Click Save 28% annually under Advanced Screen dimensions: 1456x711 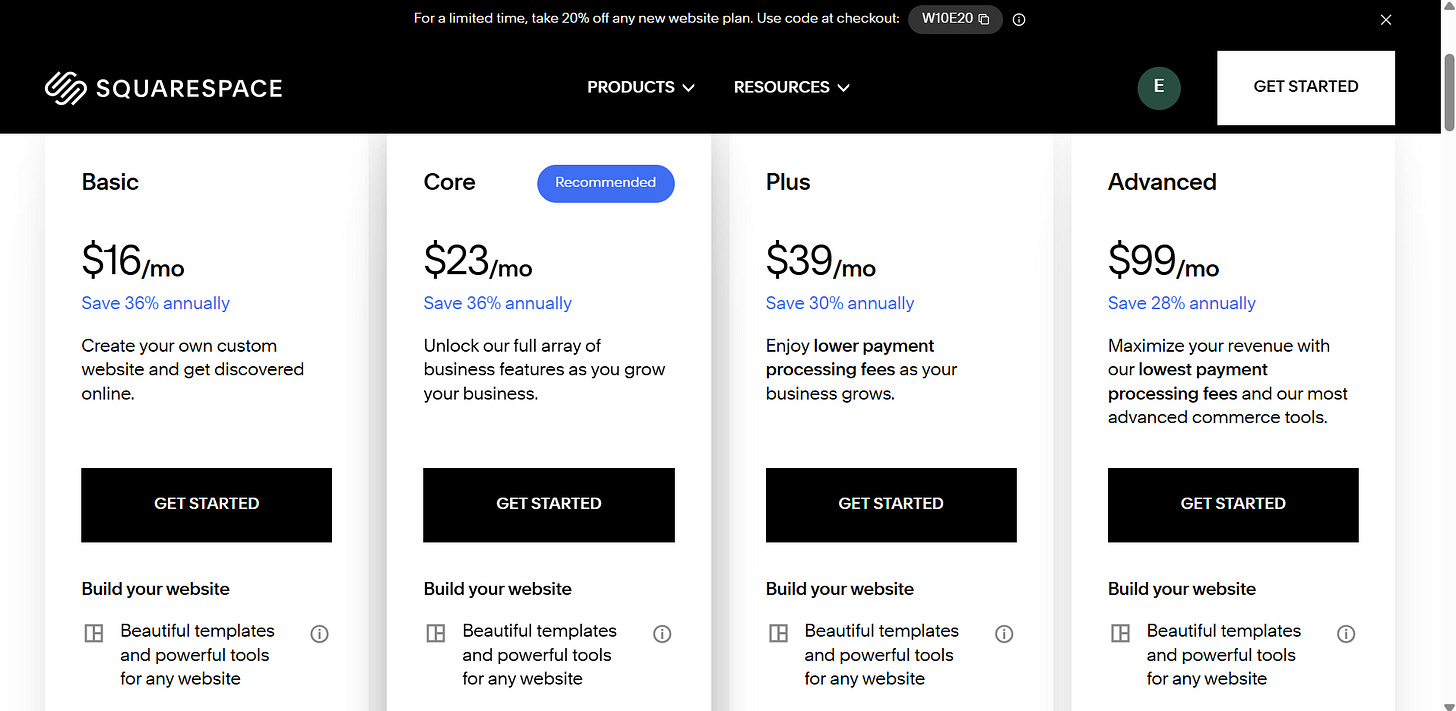[1182, 303]
